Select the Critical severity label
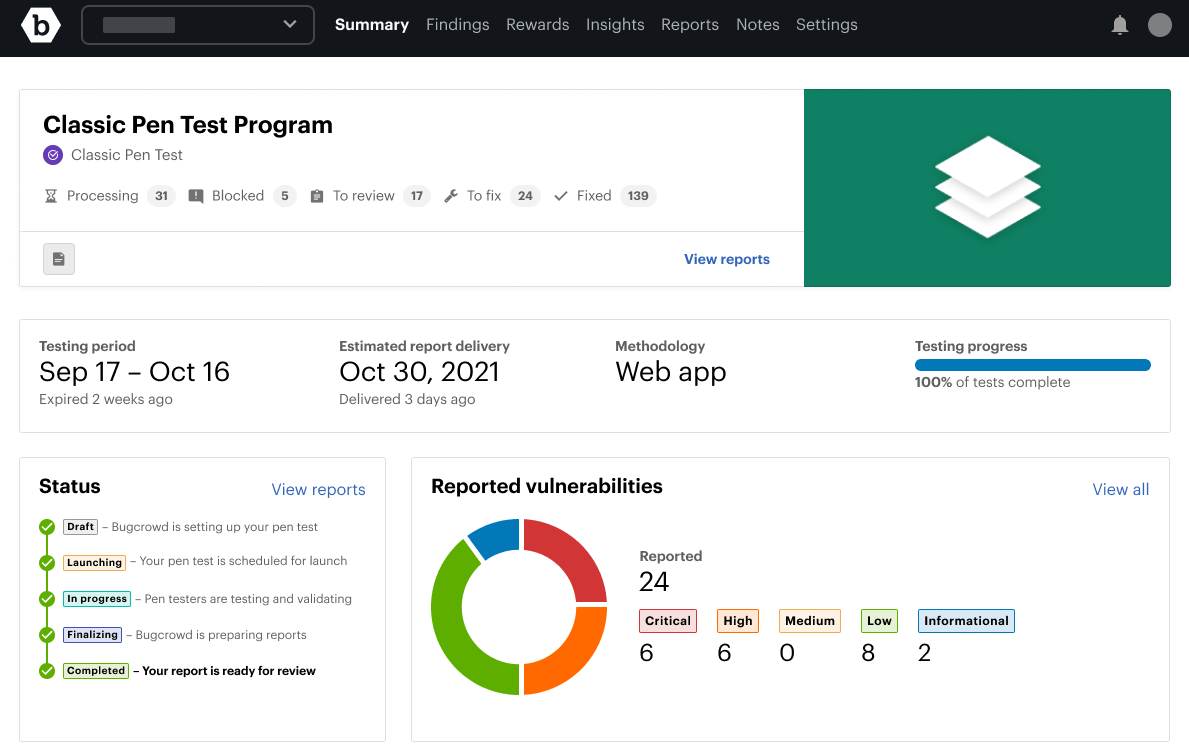The width and height of the screenshot is (1189, 751). (667, 621)
